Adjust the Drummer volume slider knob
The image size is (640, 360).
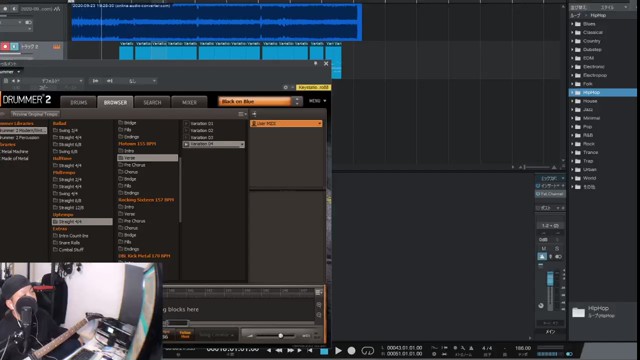(x=281, y=336)
